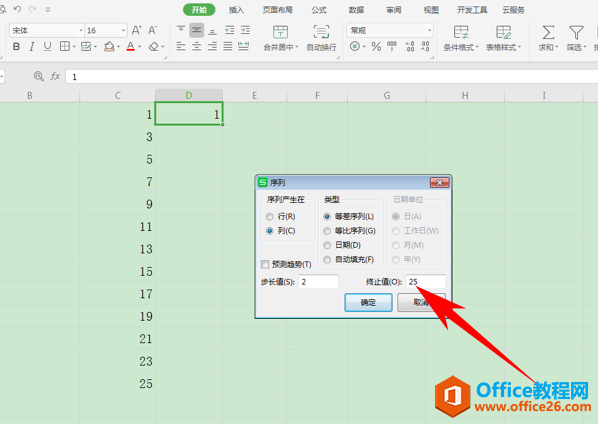
Task: Click the redo arrow in title bar
Action: point(33,9)
